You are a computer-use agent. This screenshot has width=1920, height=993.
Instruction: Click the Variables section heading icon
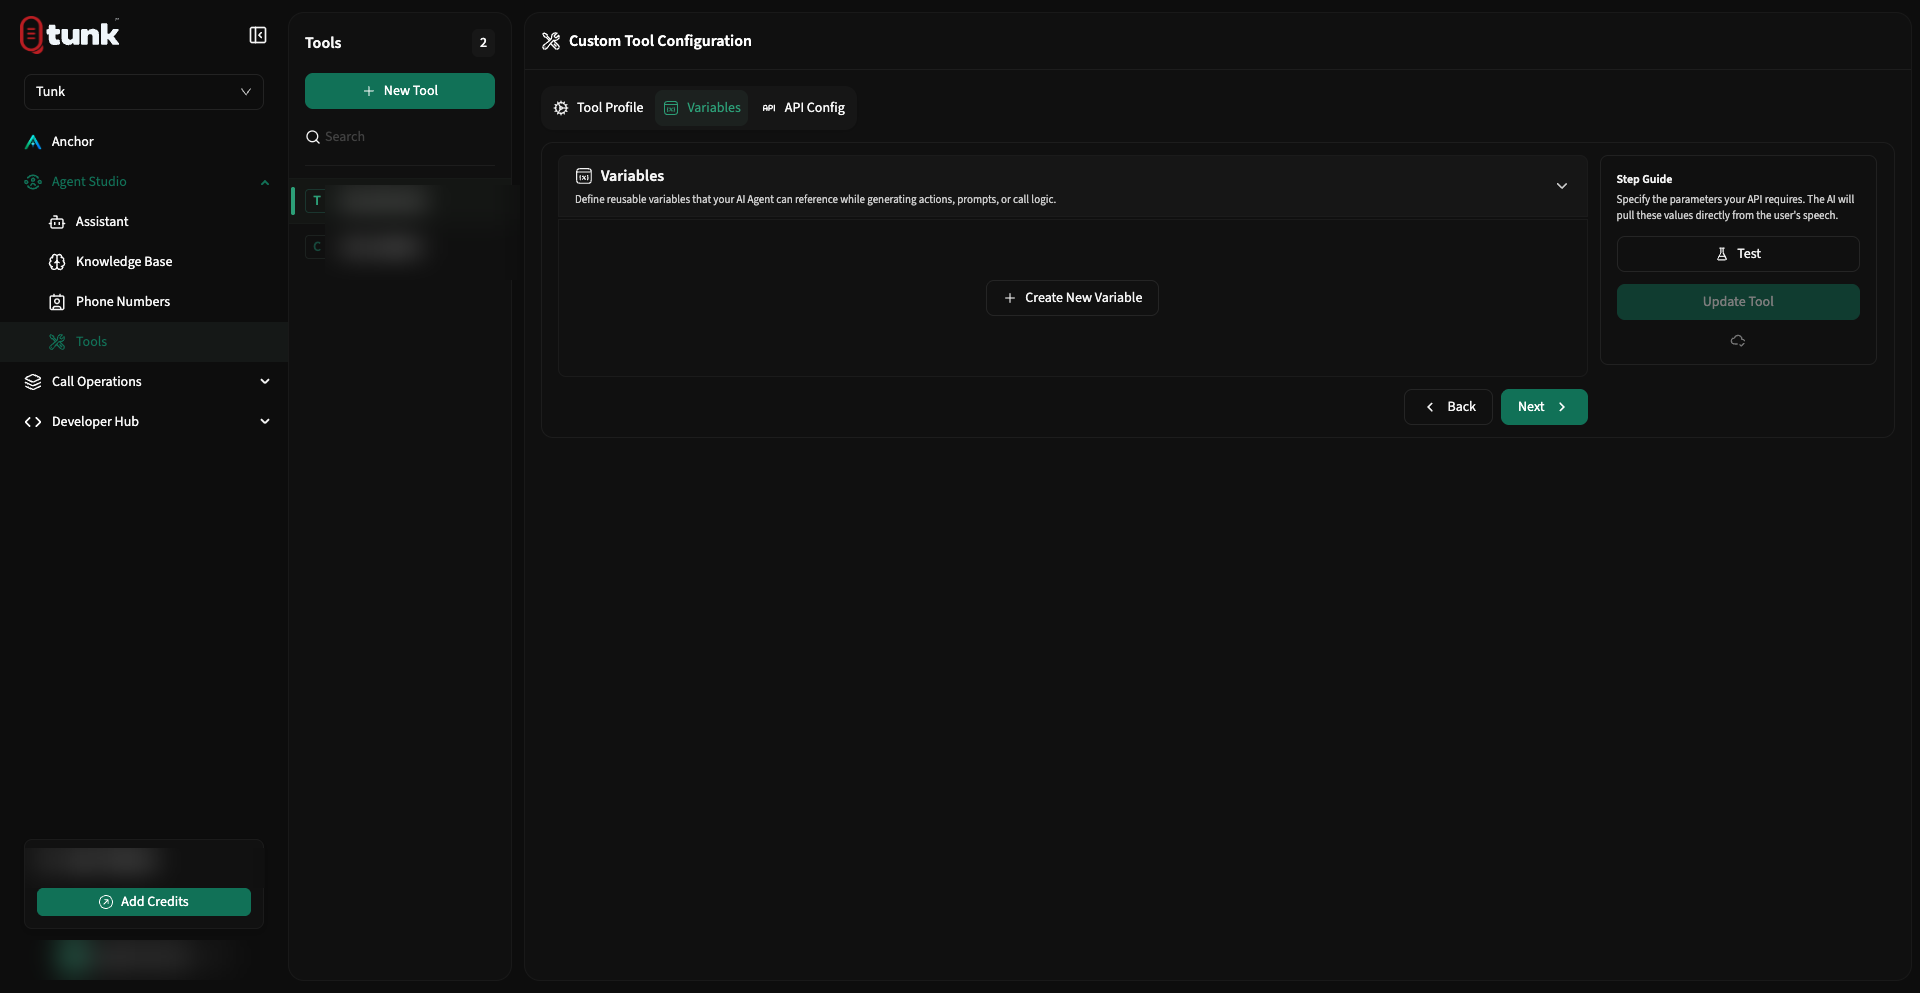[x=584, y=176]
